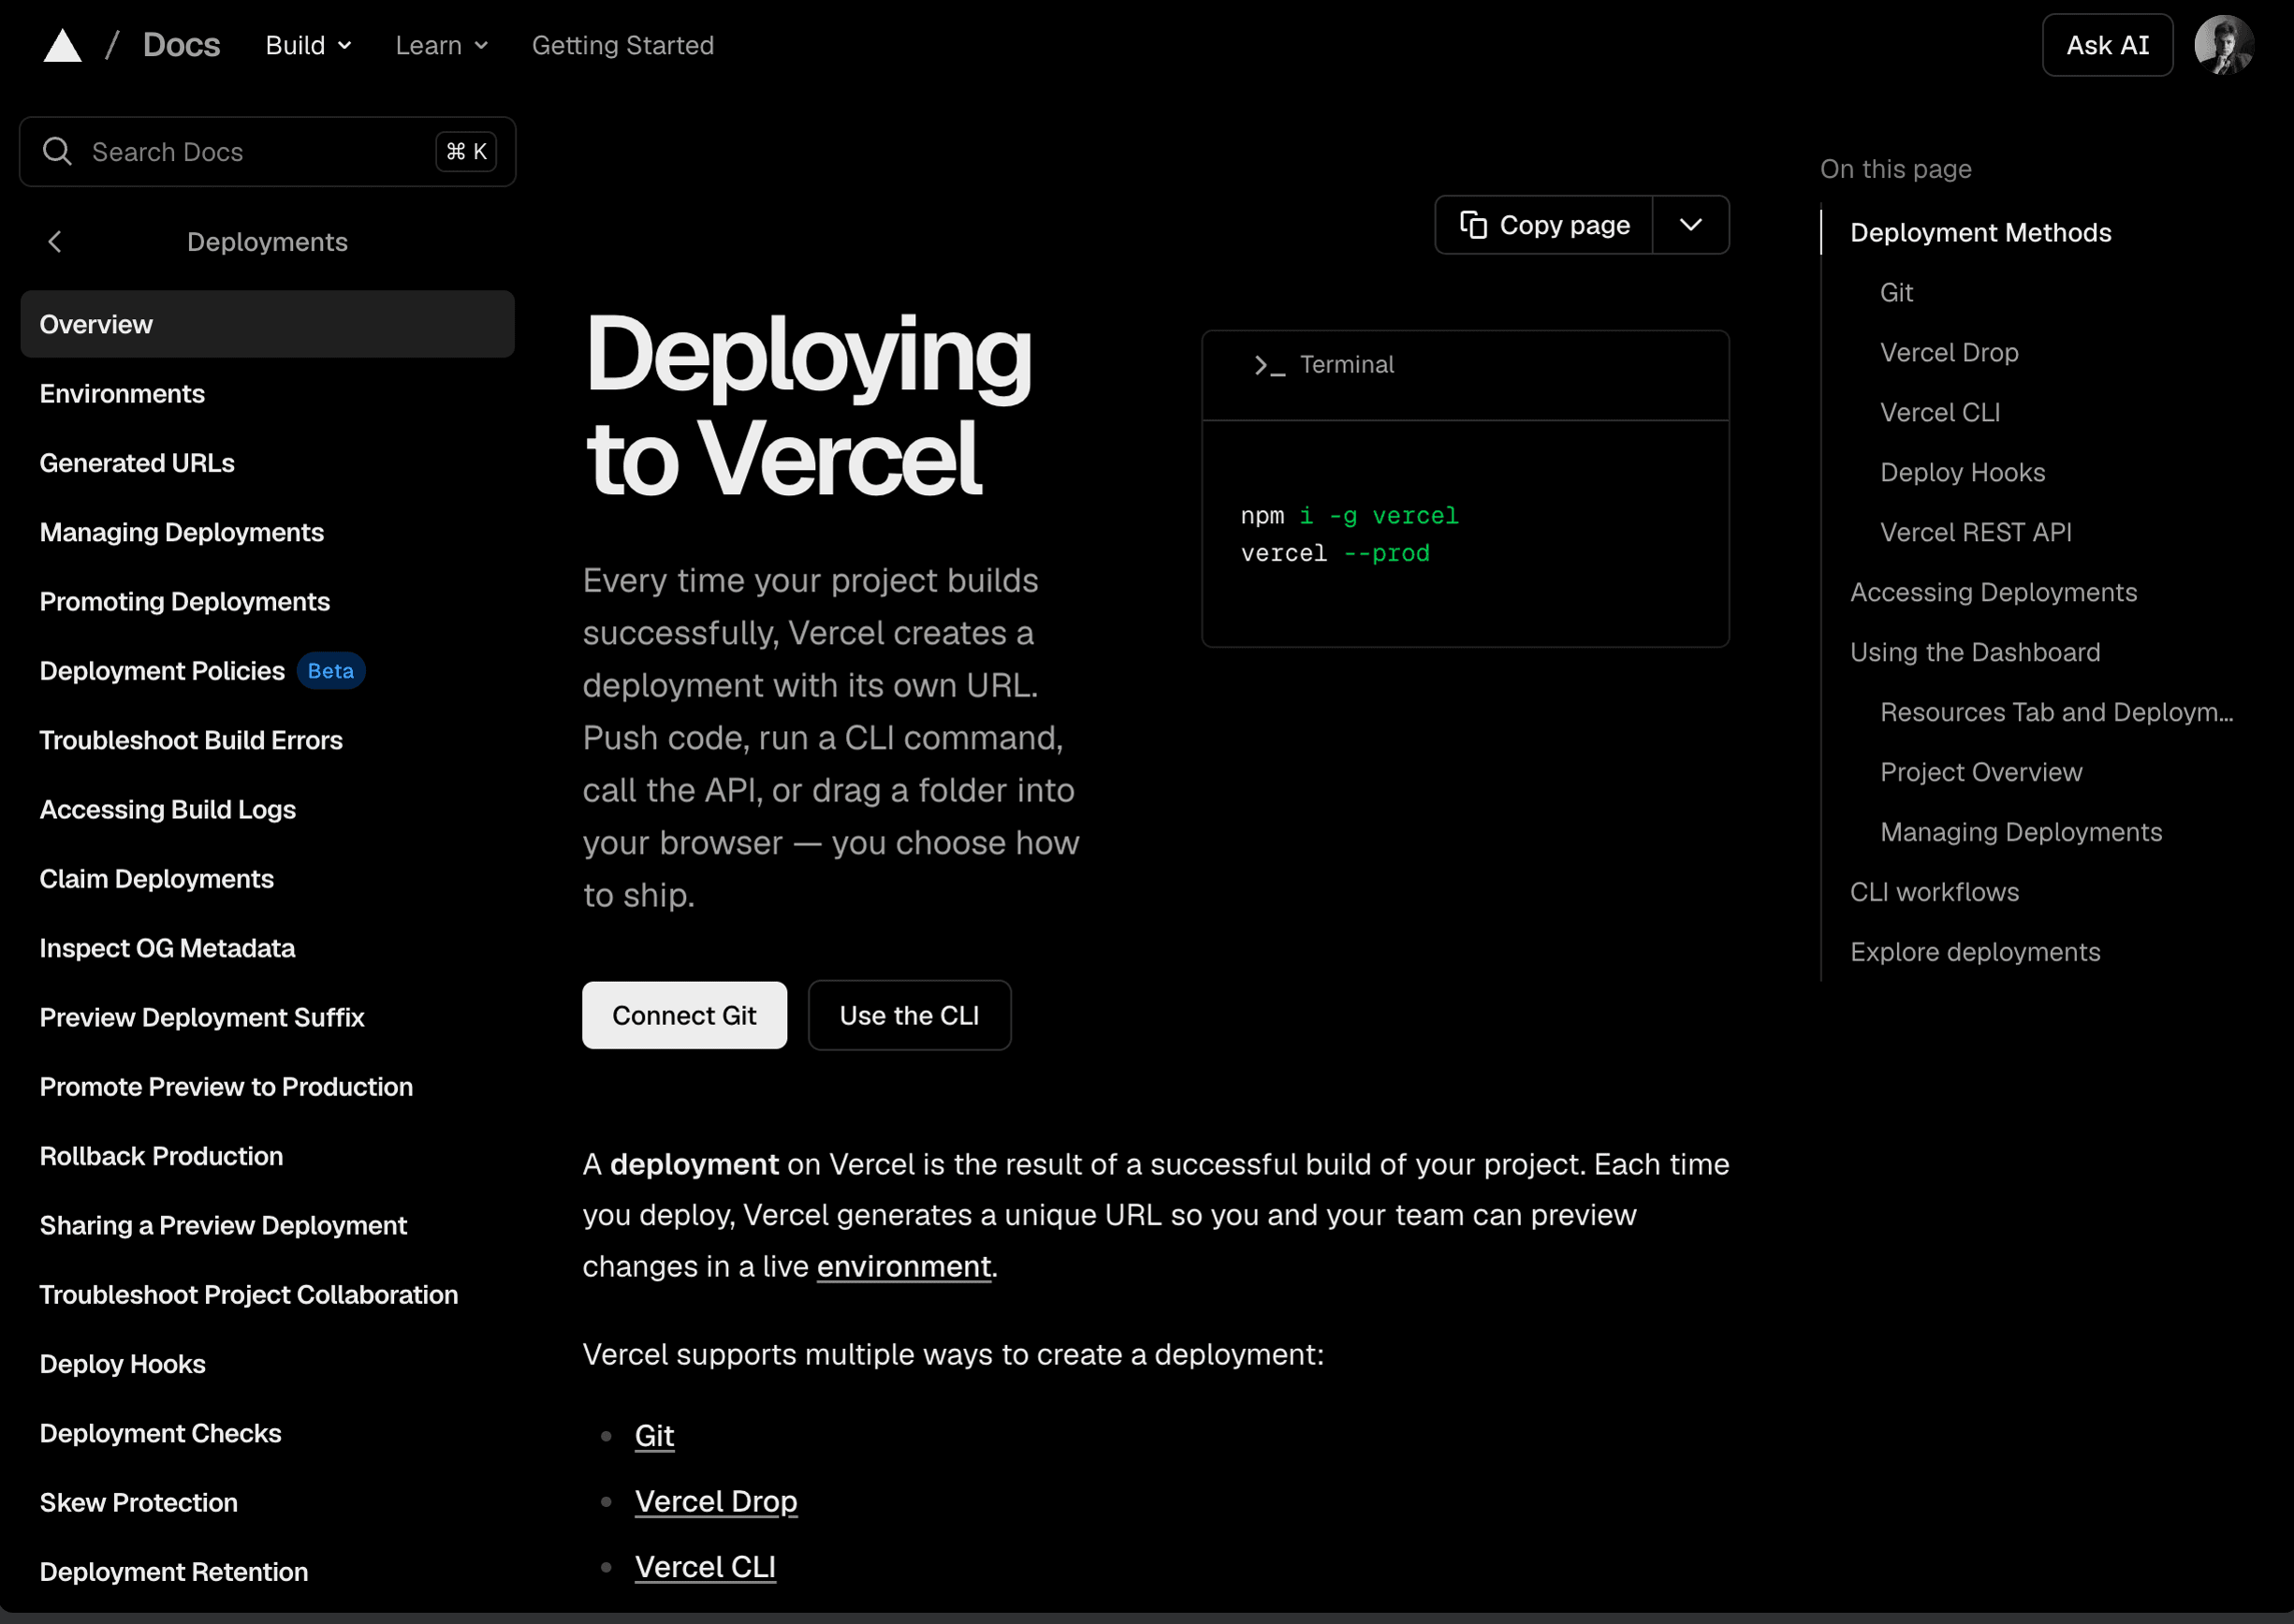
Task: Open Getting Started in top navigation
Action: pos(623,45)
